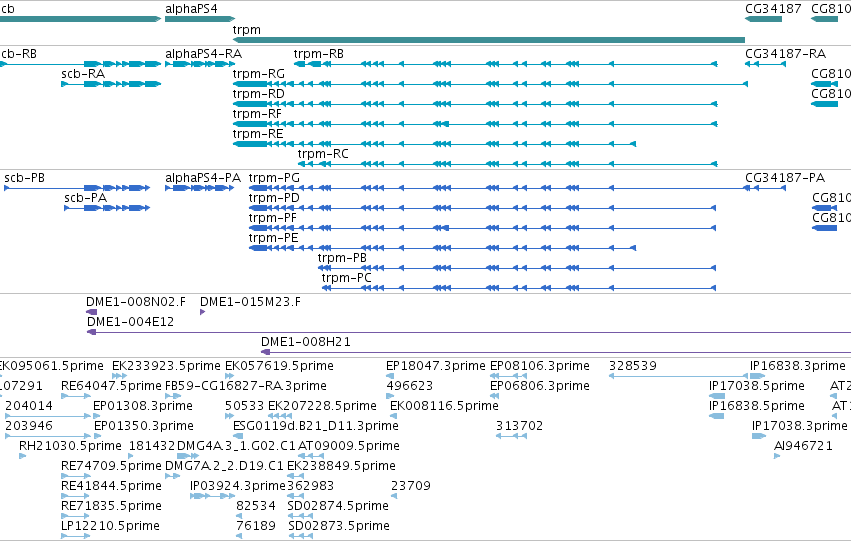
Task: Select the EK207228.5prime label
Action: (322, 406)
